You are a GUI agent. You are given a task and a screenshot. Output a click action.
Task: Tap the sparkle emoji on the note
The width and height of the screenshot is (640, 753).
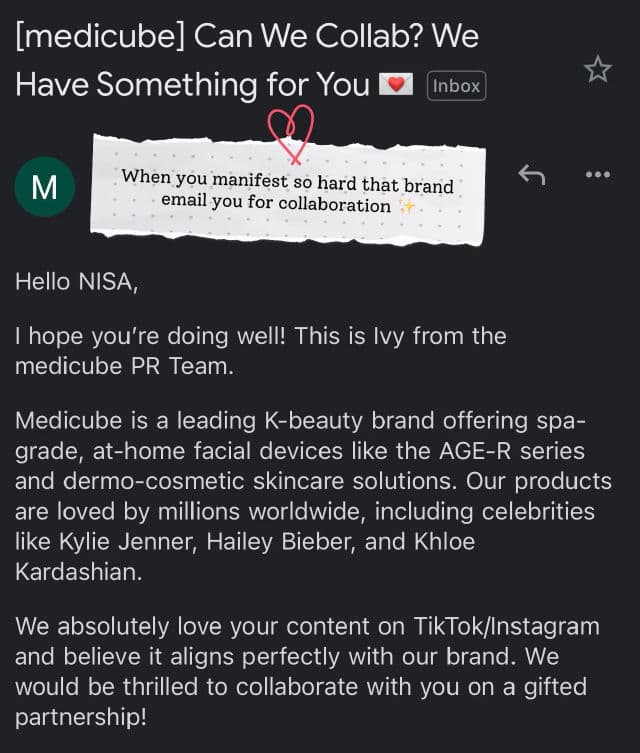coord(406,205)
